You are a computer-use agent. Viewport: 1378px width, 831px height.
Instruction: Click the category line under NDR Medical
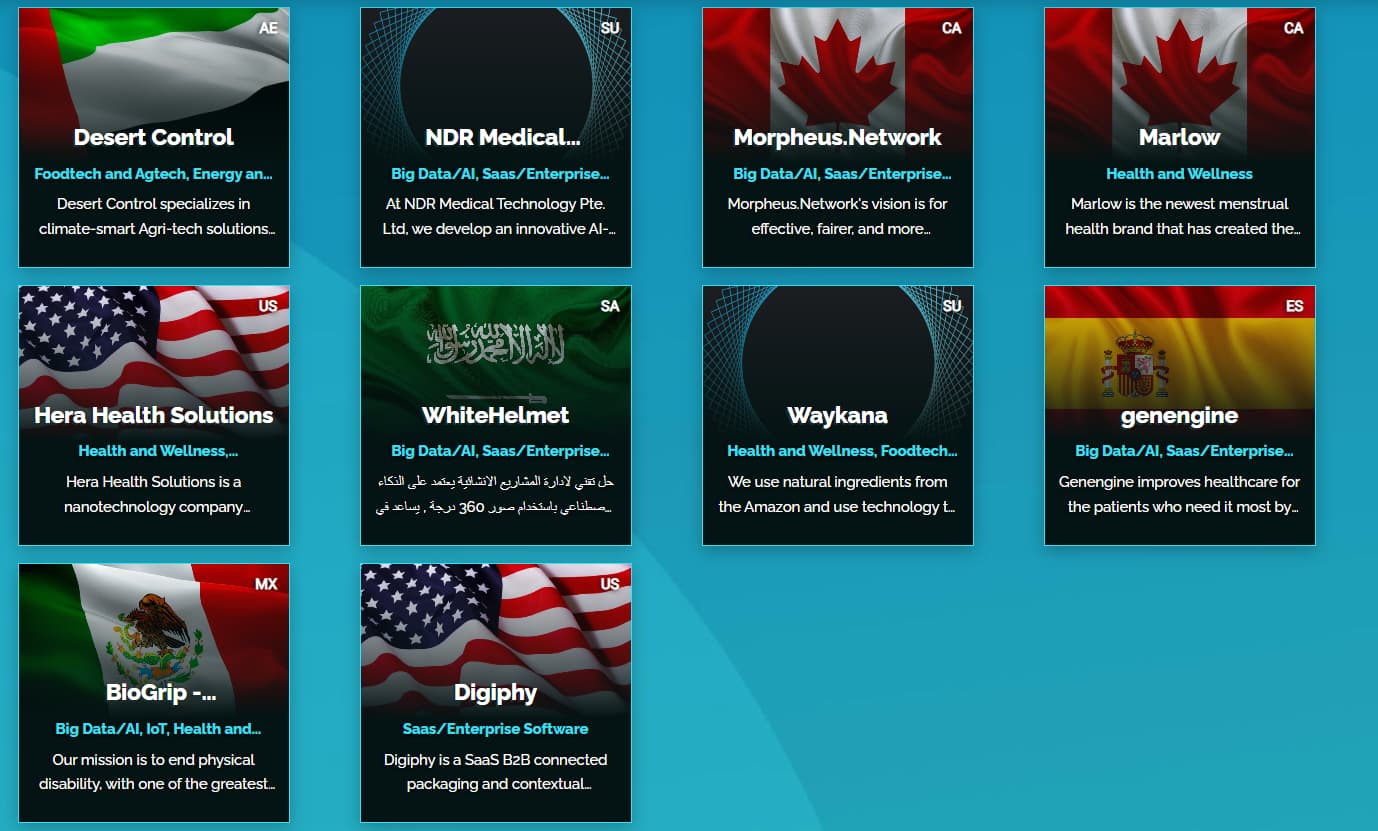(500, 174)
